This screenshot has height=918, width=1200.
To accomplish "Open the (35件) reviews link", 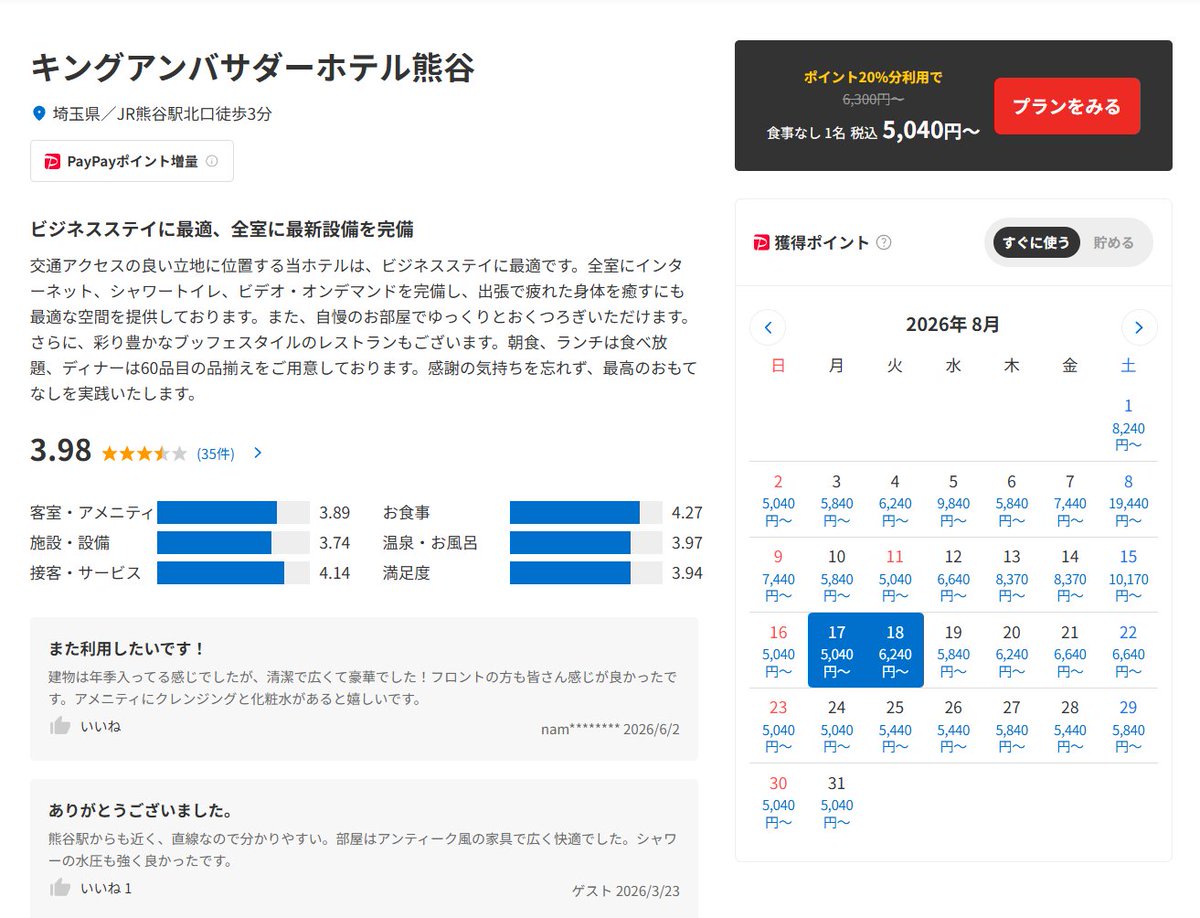I will [215, 453].
